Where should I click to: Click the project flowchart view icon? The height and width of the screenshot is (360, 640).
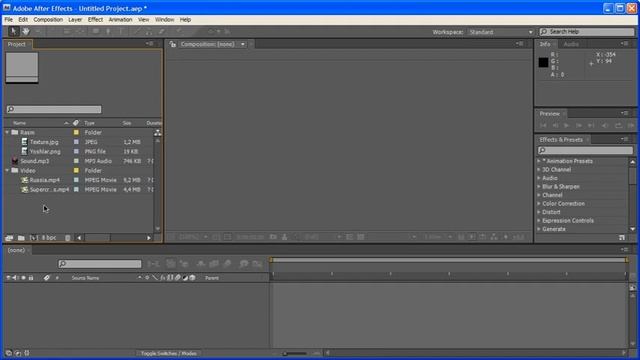tap(158, 133)
